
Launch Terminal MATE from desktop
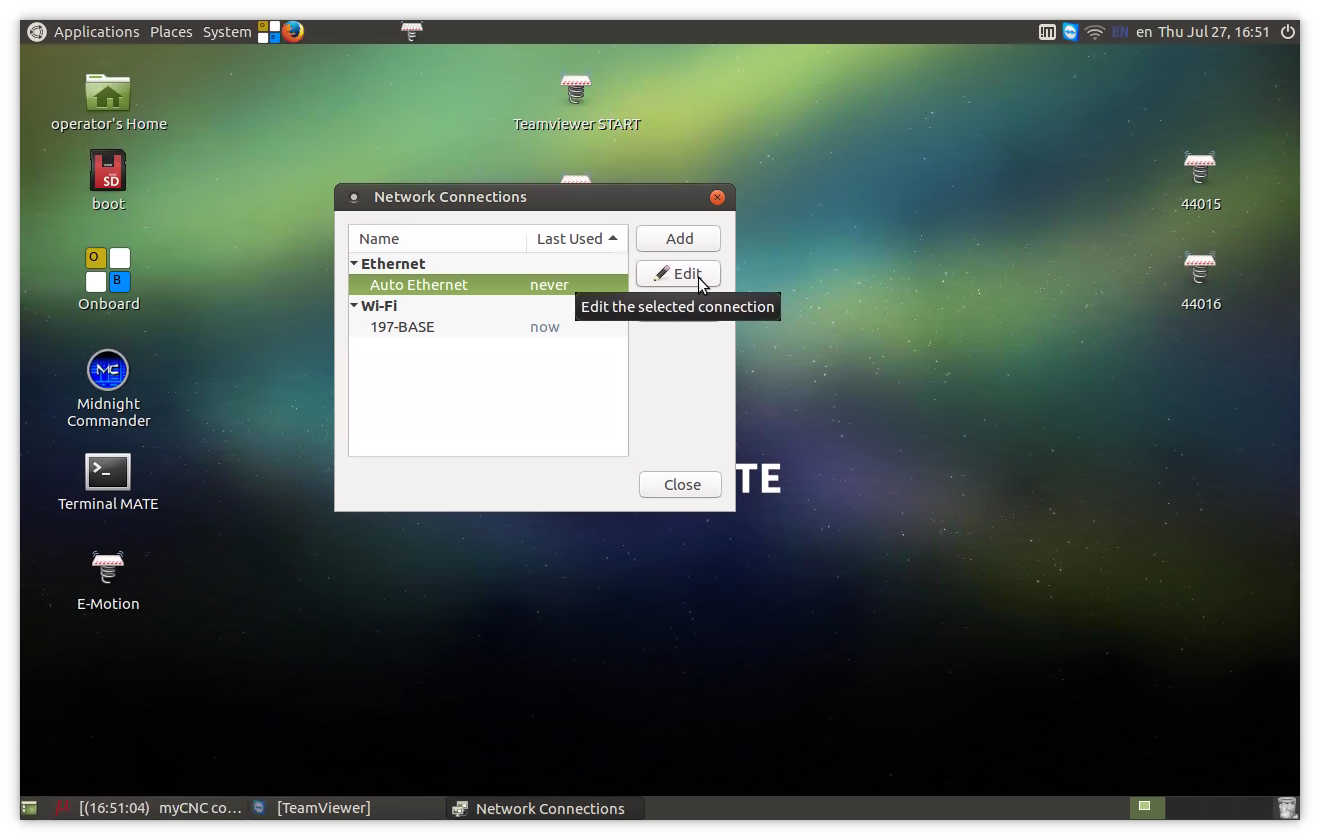[108, 471]
